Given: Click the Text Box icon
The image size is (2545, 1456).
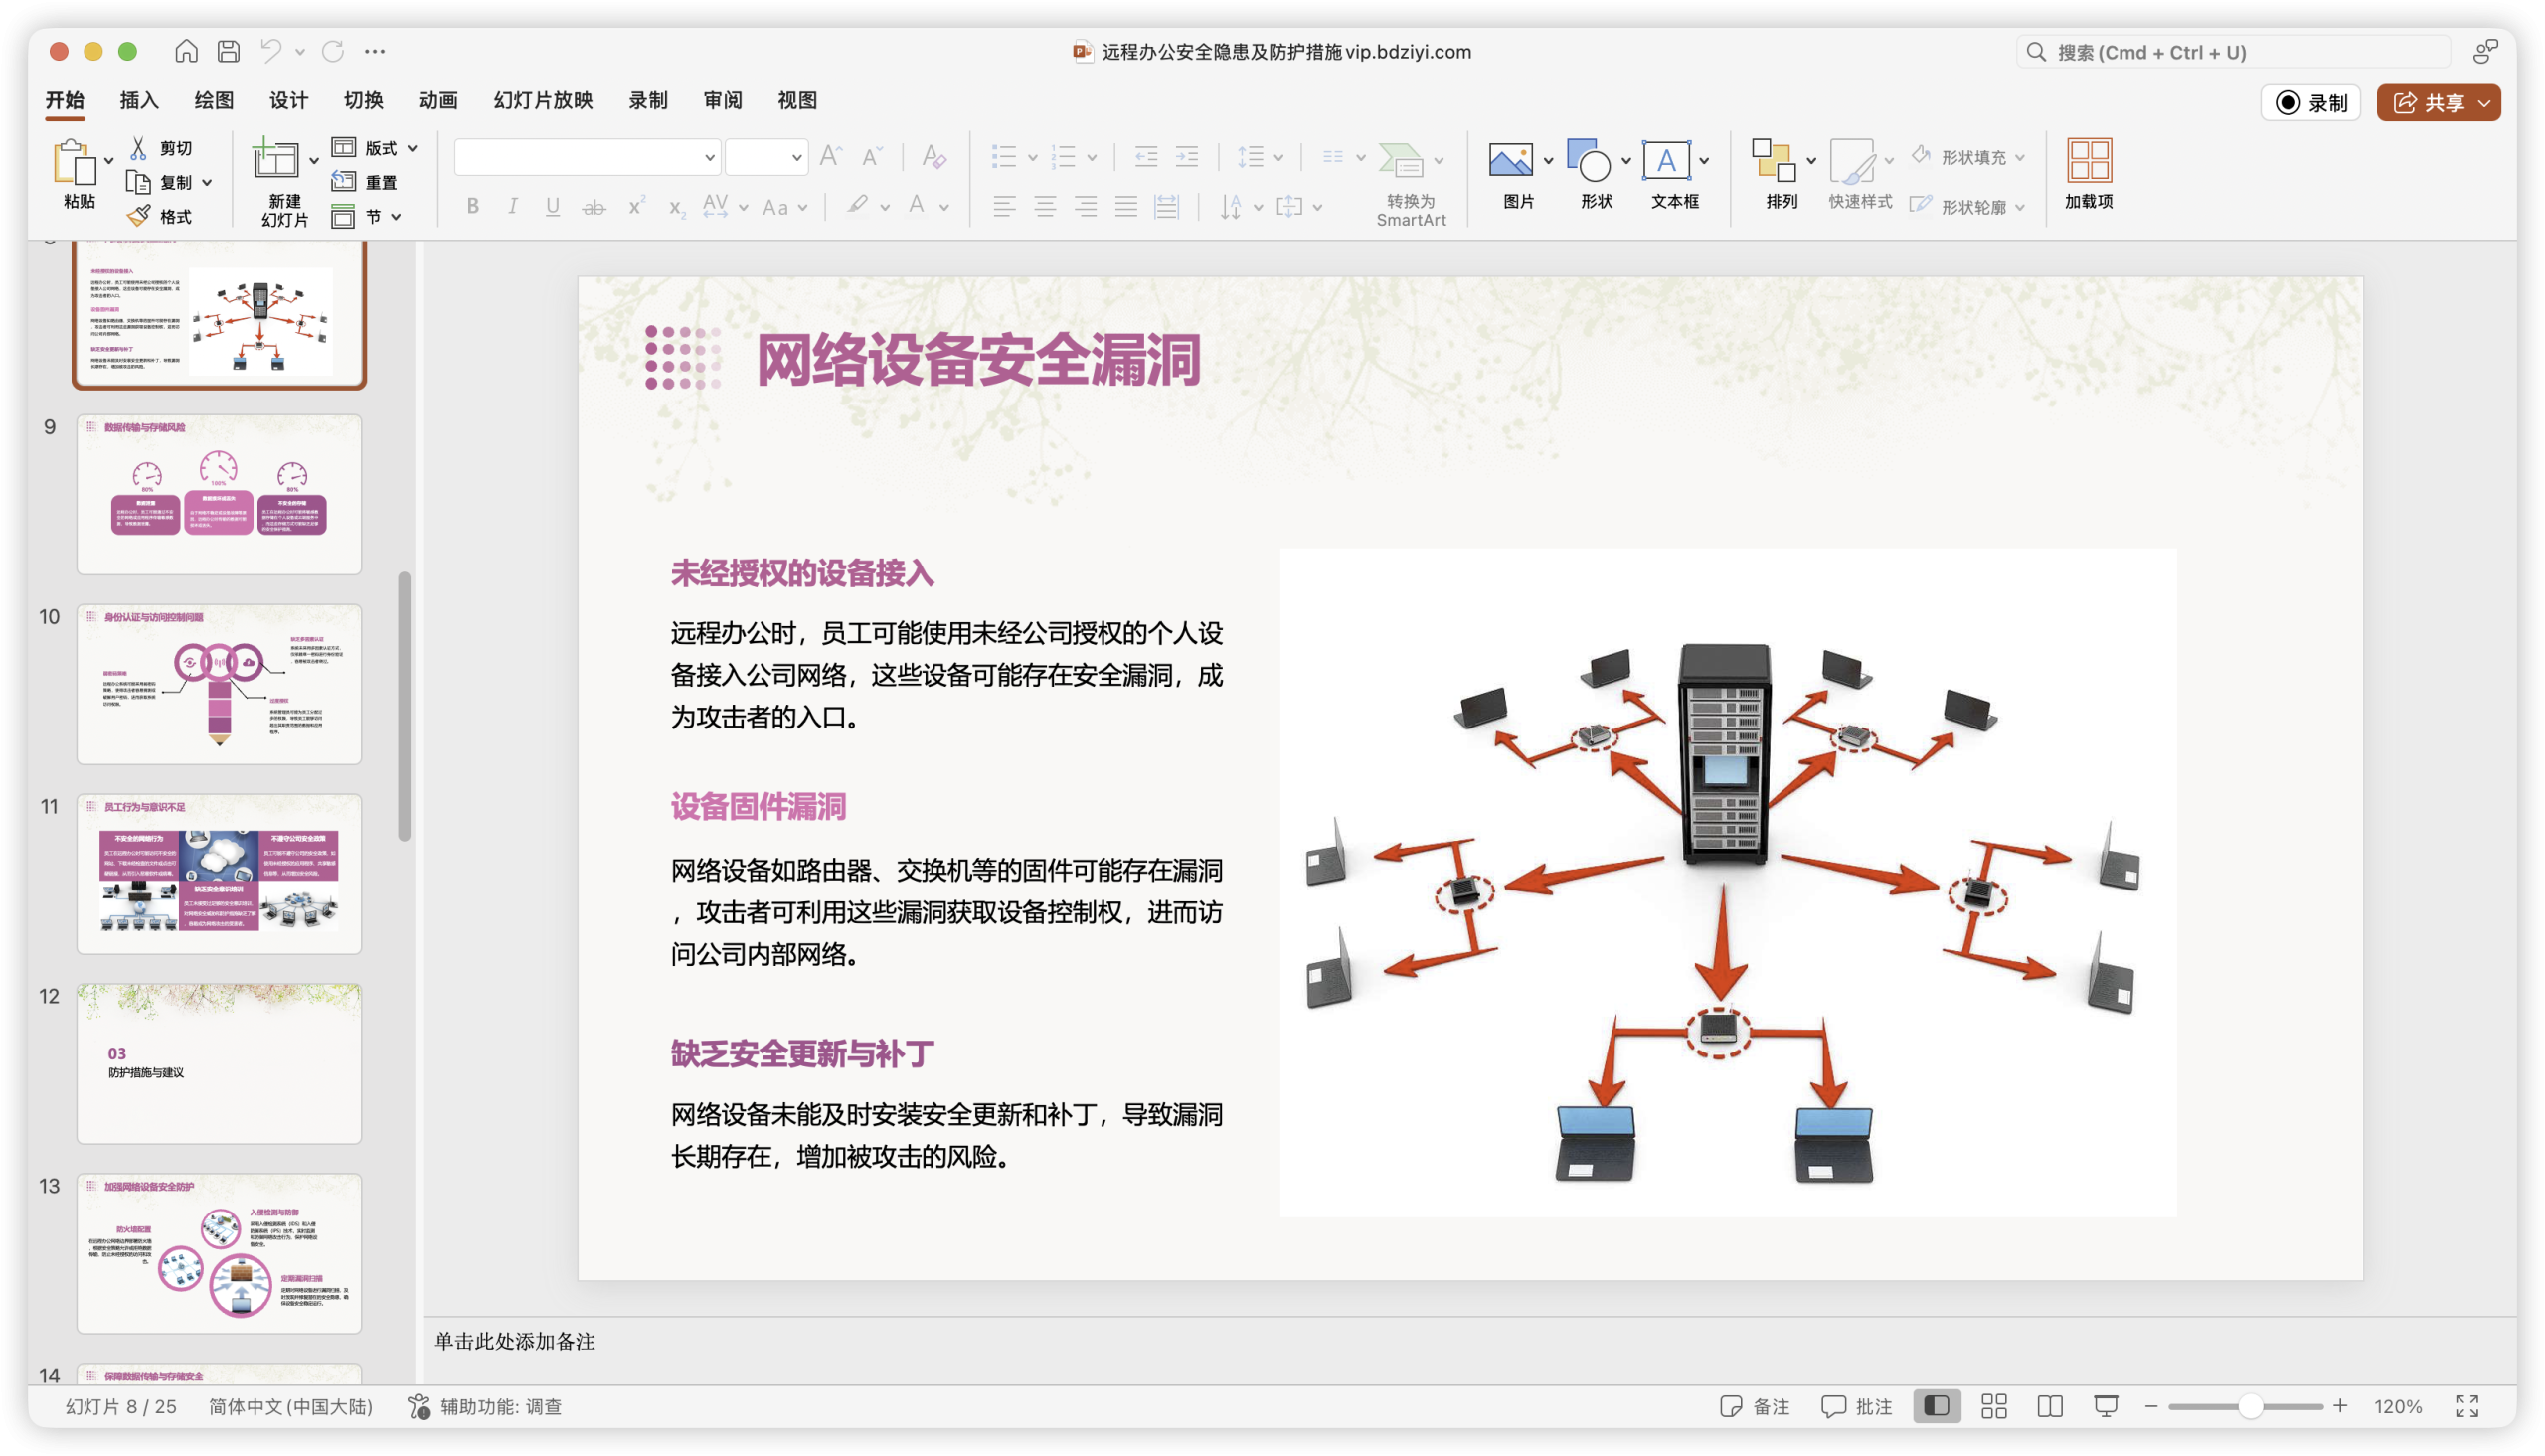Looking at the screenshot, I should pyautogui.click(x=1666, y=160).
